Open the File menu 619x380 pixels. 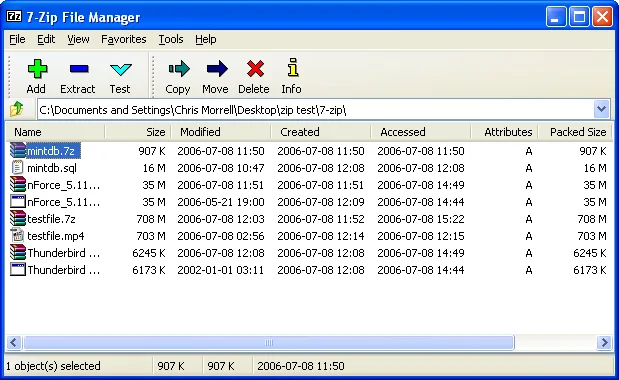point(17,39)
